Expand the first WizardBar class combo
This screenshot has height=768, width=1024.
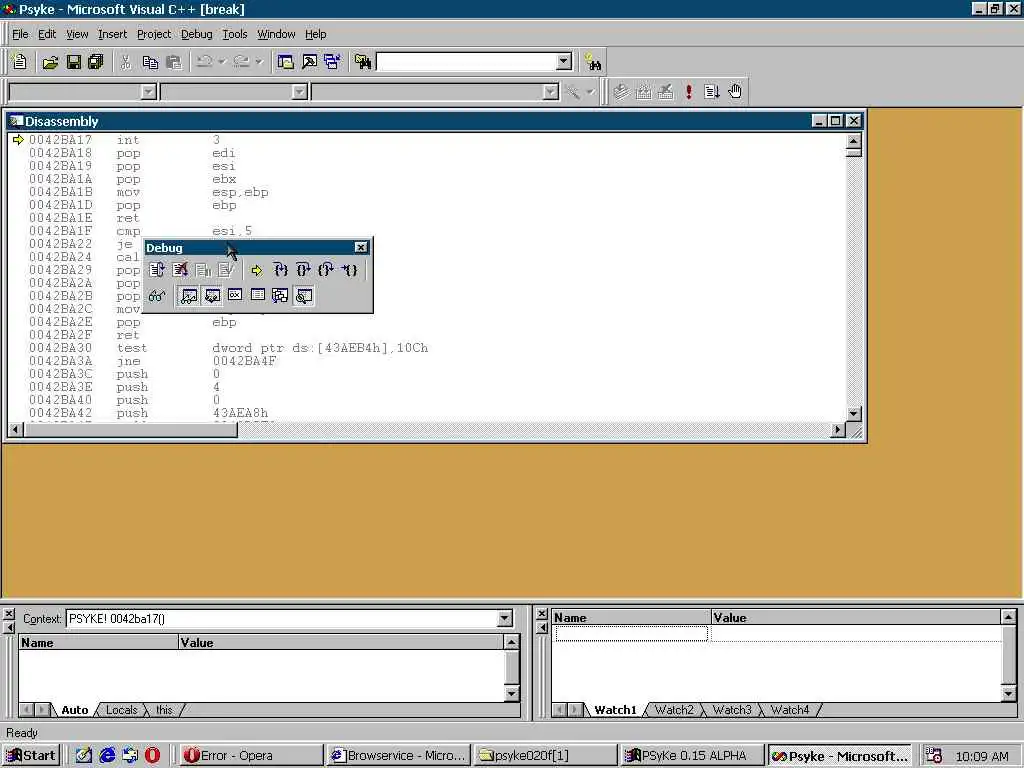[149, 92]
